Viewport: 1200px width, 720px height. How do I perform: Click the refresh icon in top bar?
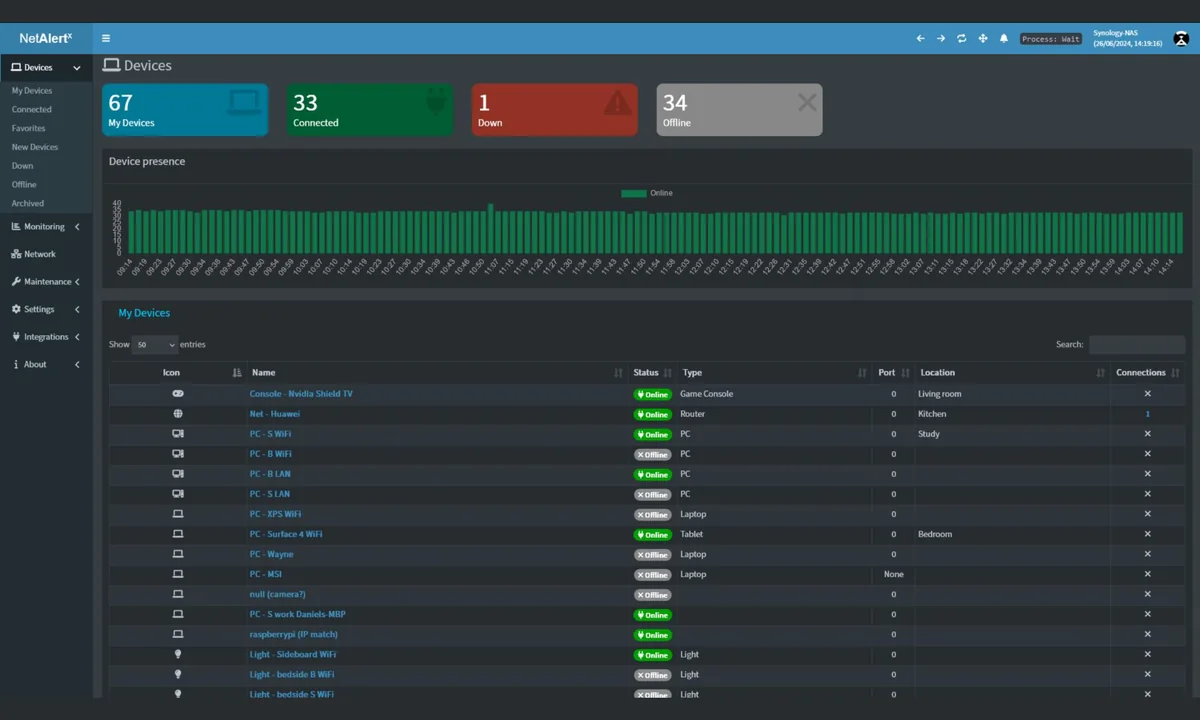tap(962, 38)
